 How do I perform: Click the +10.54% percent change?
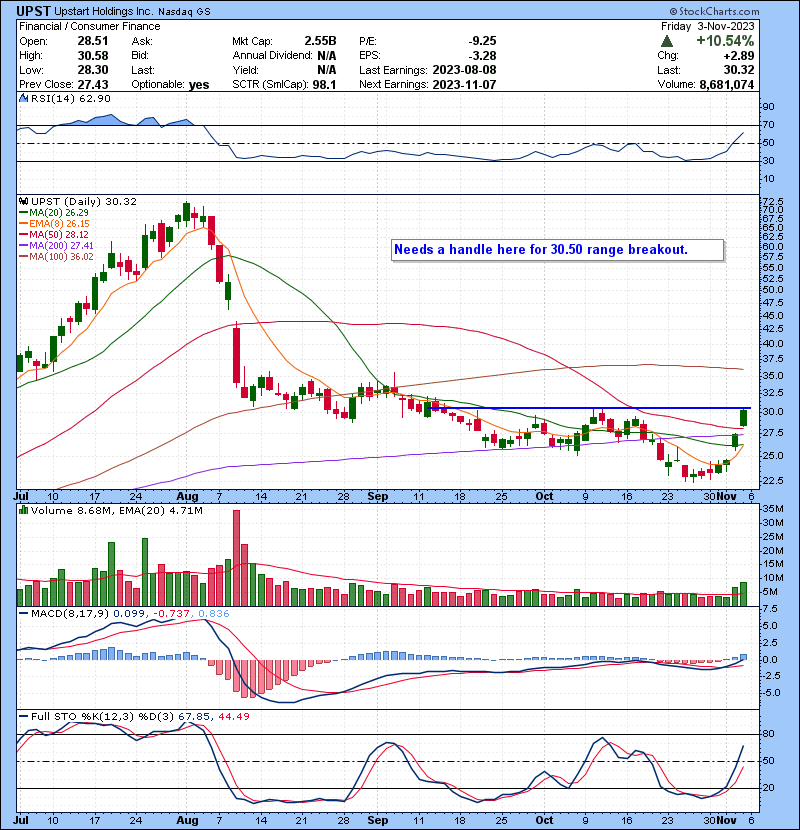(x=725, y=41)
